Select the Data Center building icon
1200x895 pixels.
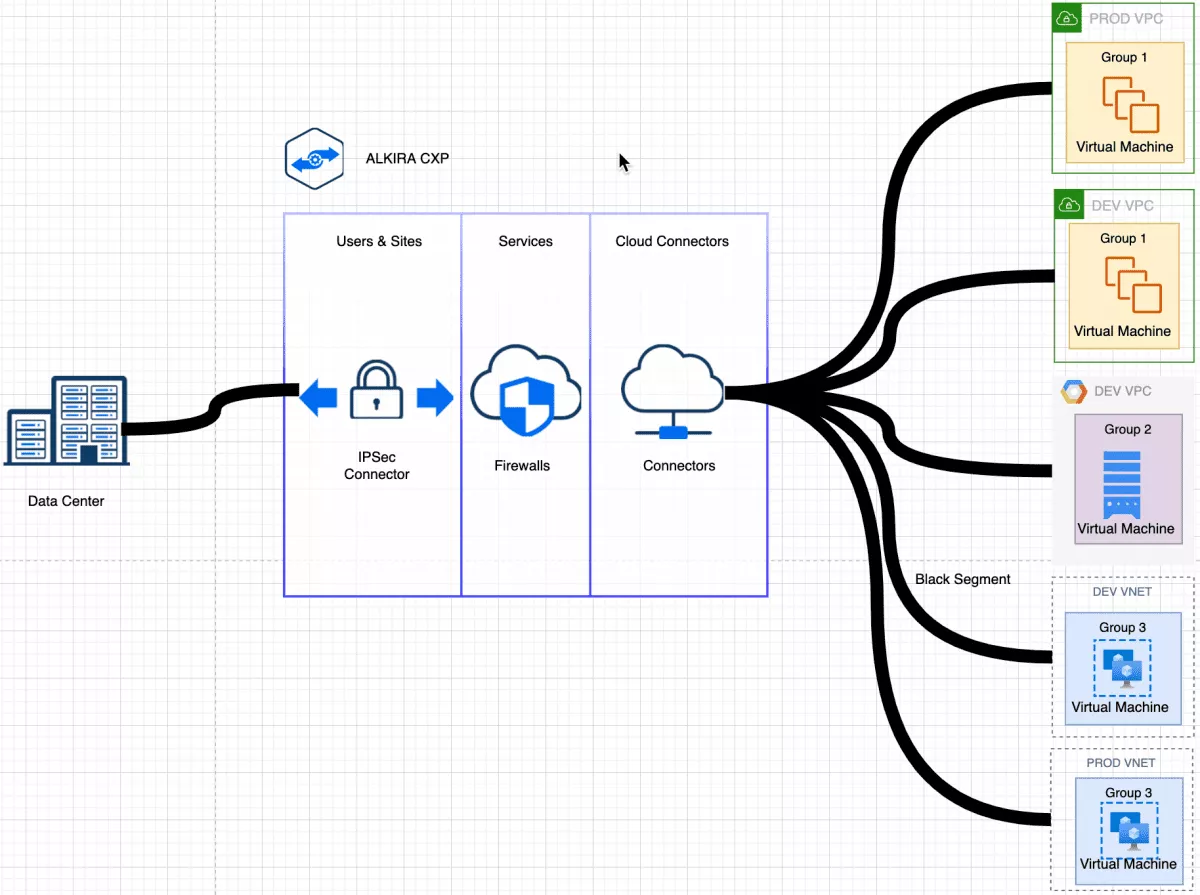click(66, 421)
